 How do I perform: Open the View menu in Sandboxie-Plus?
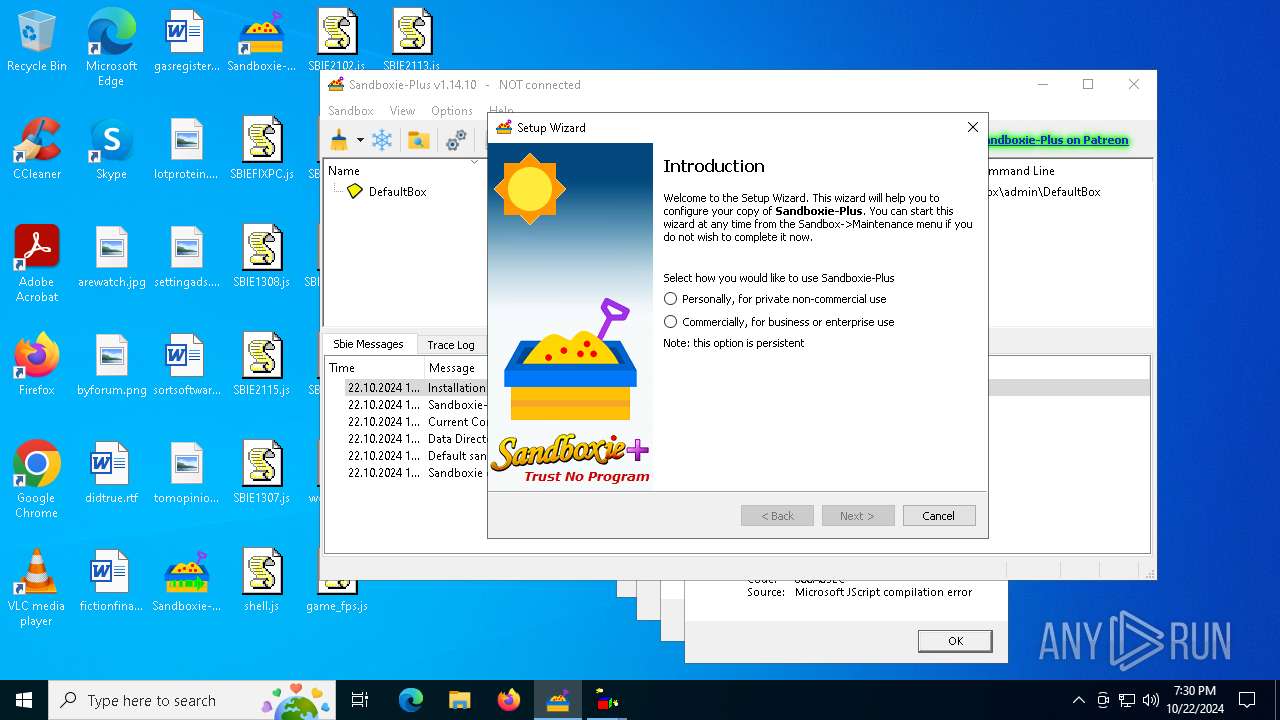402,111
